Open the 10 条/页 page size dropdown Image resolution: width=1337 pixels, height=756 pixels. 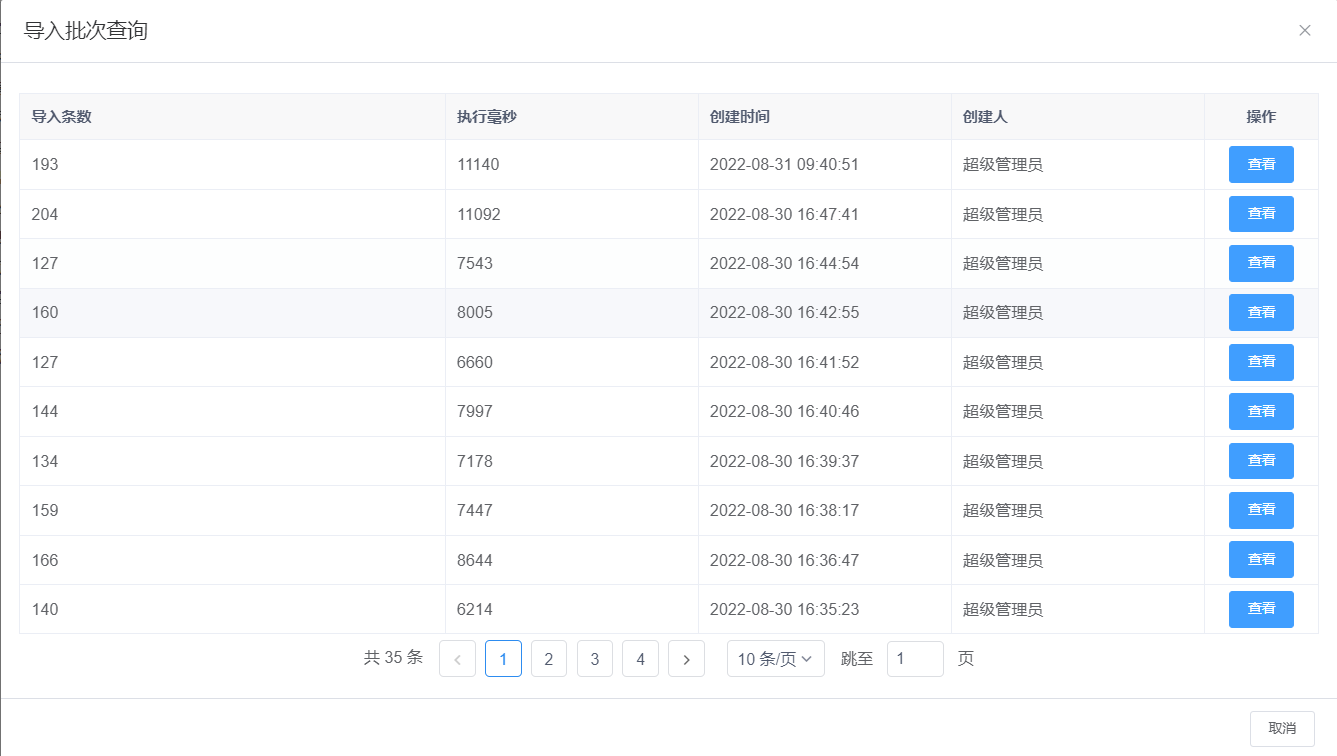coord(775,659)
